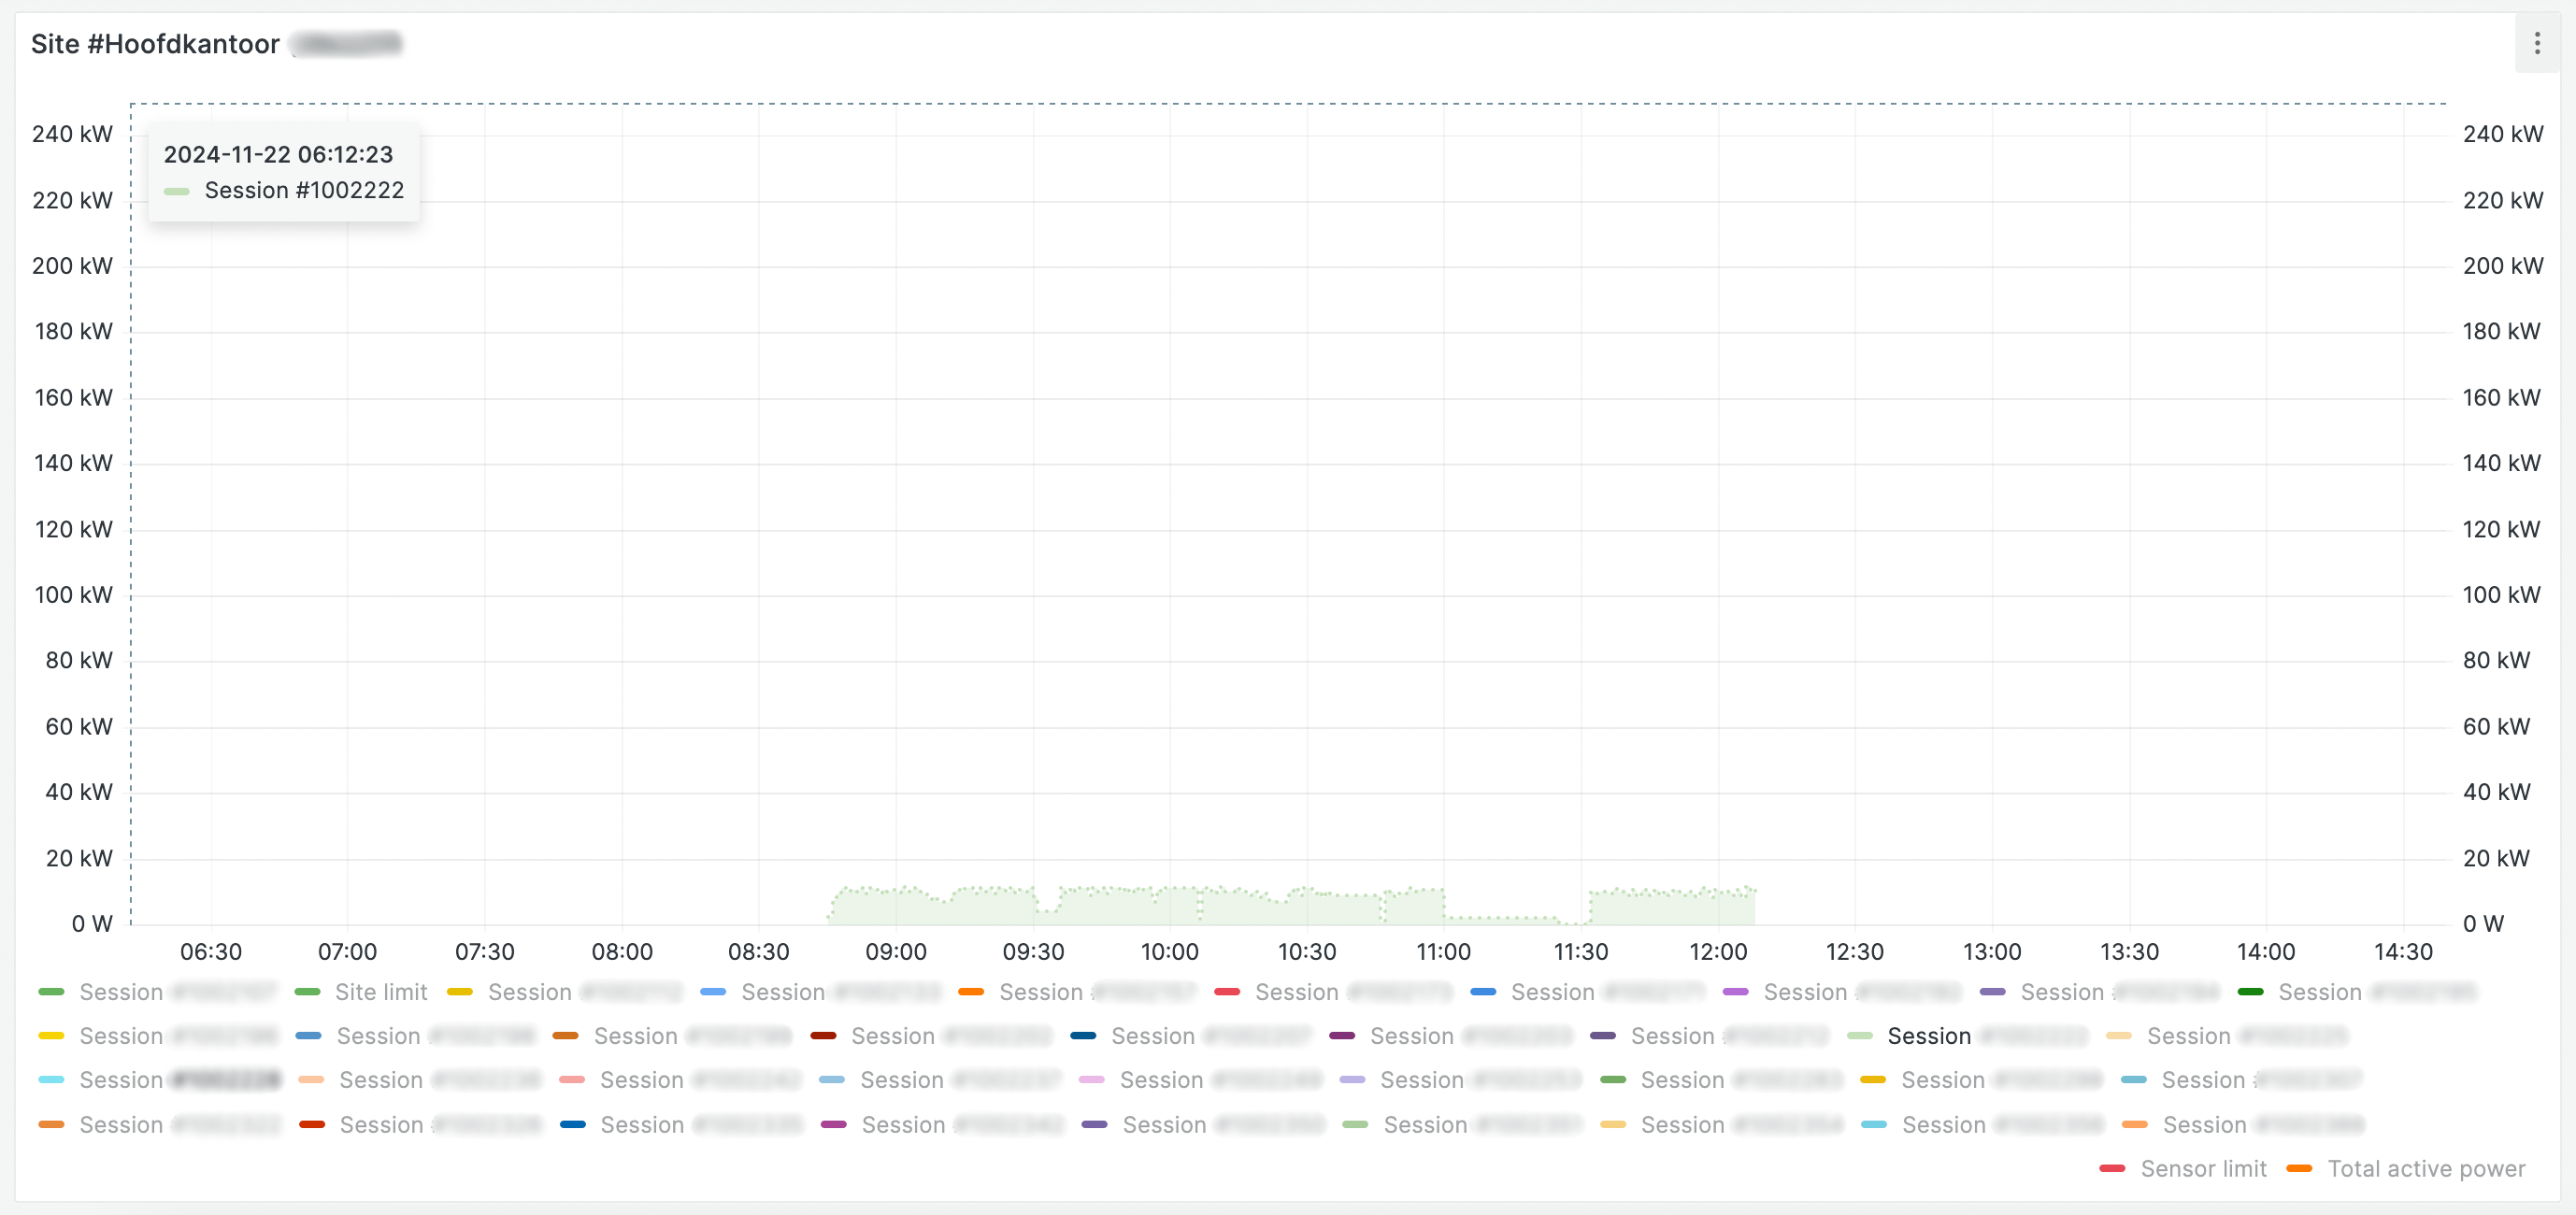Click orange swatch starting fourth legend row
The height and width of the screenshot is (1215, 2576).
[51, 1125]
